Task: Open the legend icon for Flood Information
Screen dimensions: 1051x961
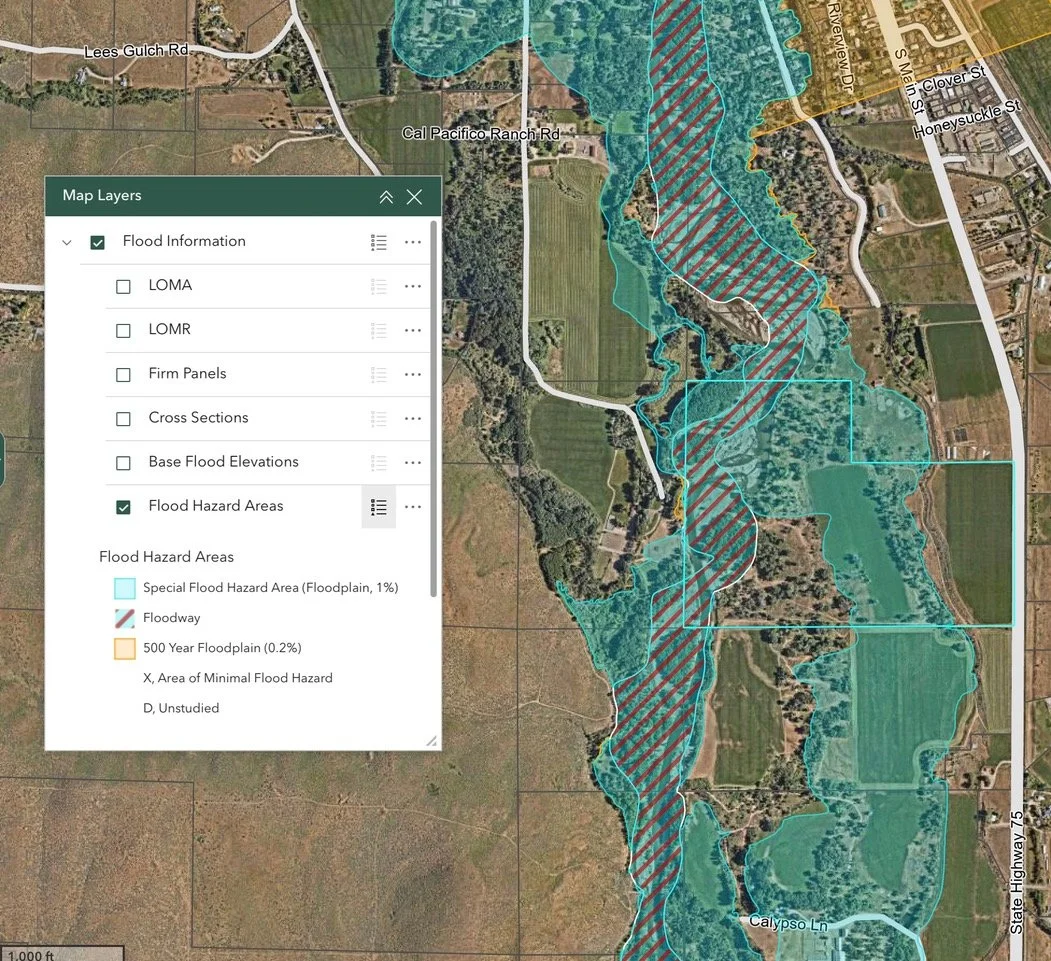Action: click(x=378, y=242)
